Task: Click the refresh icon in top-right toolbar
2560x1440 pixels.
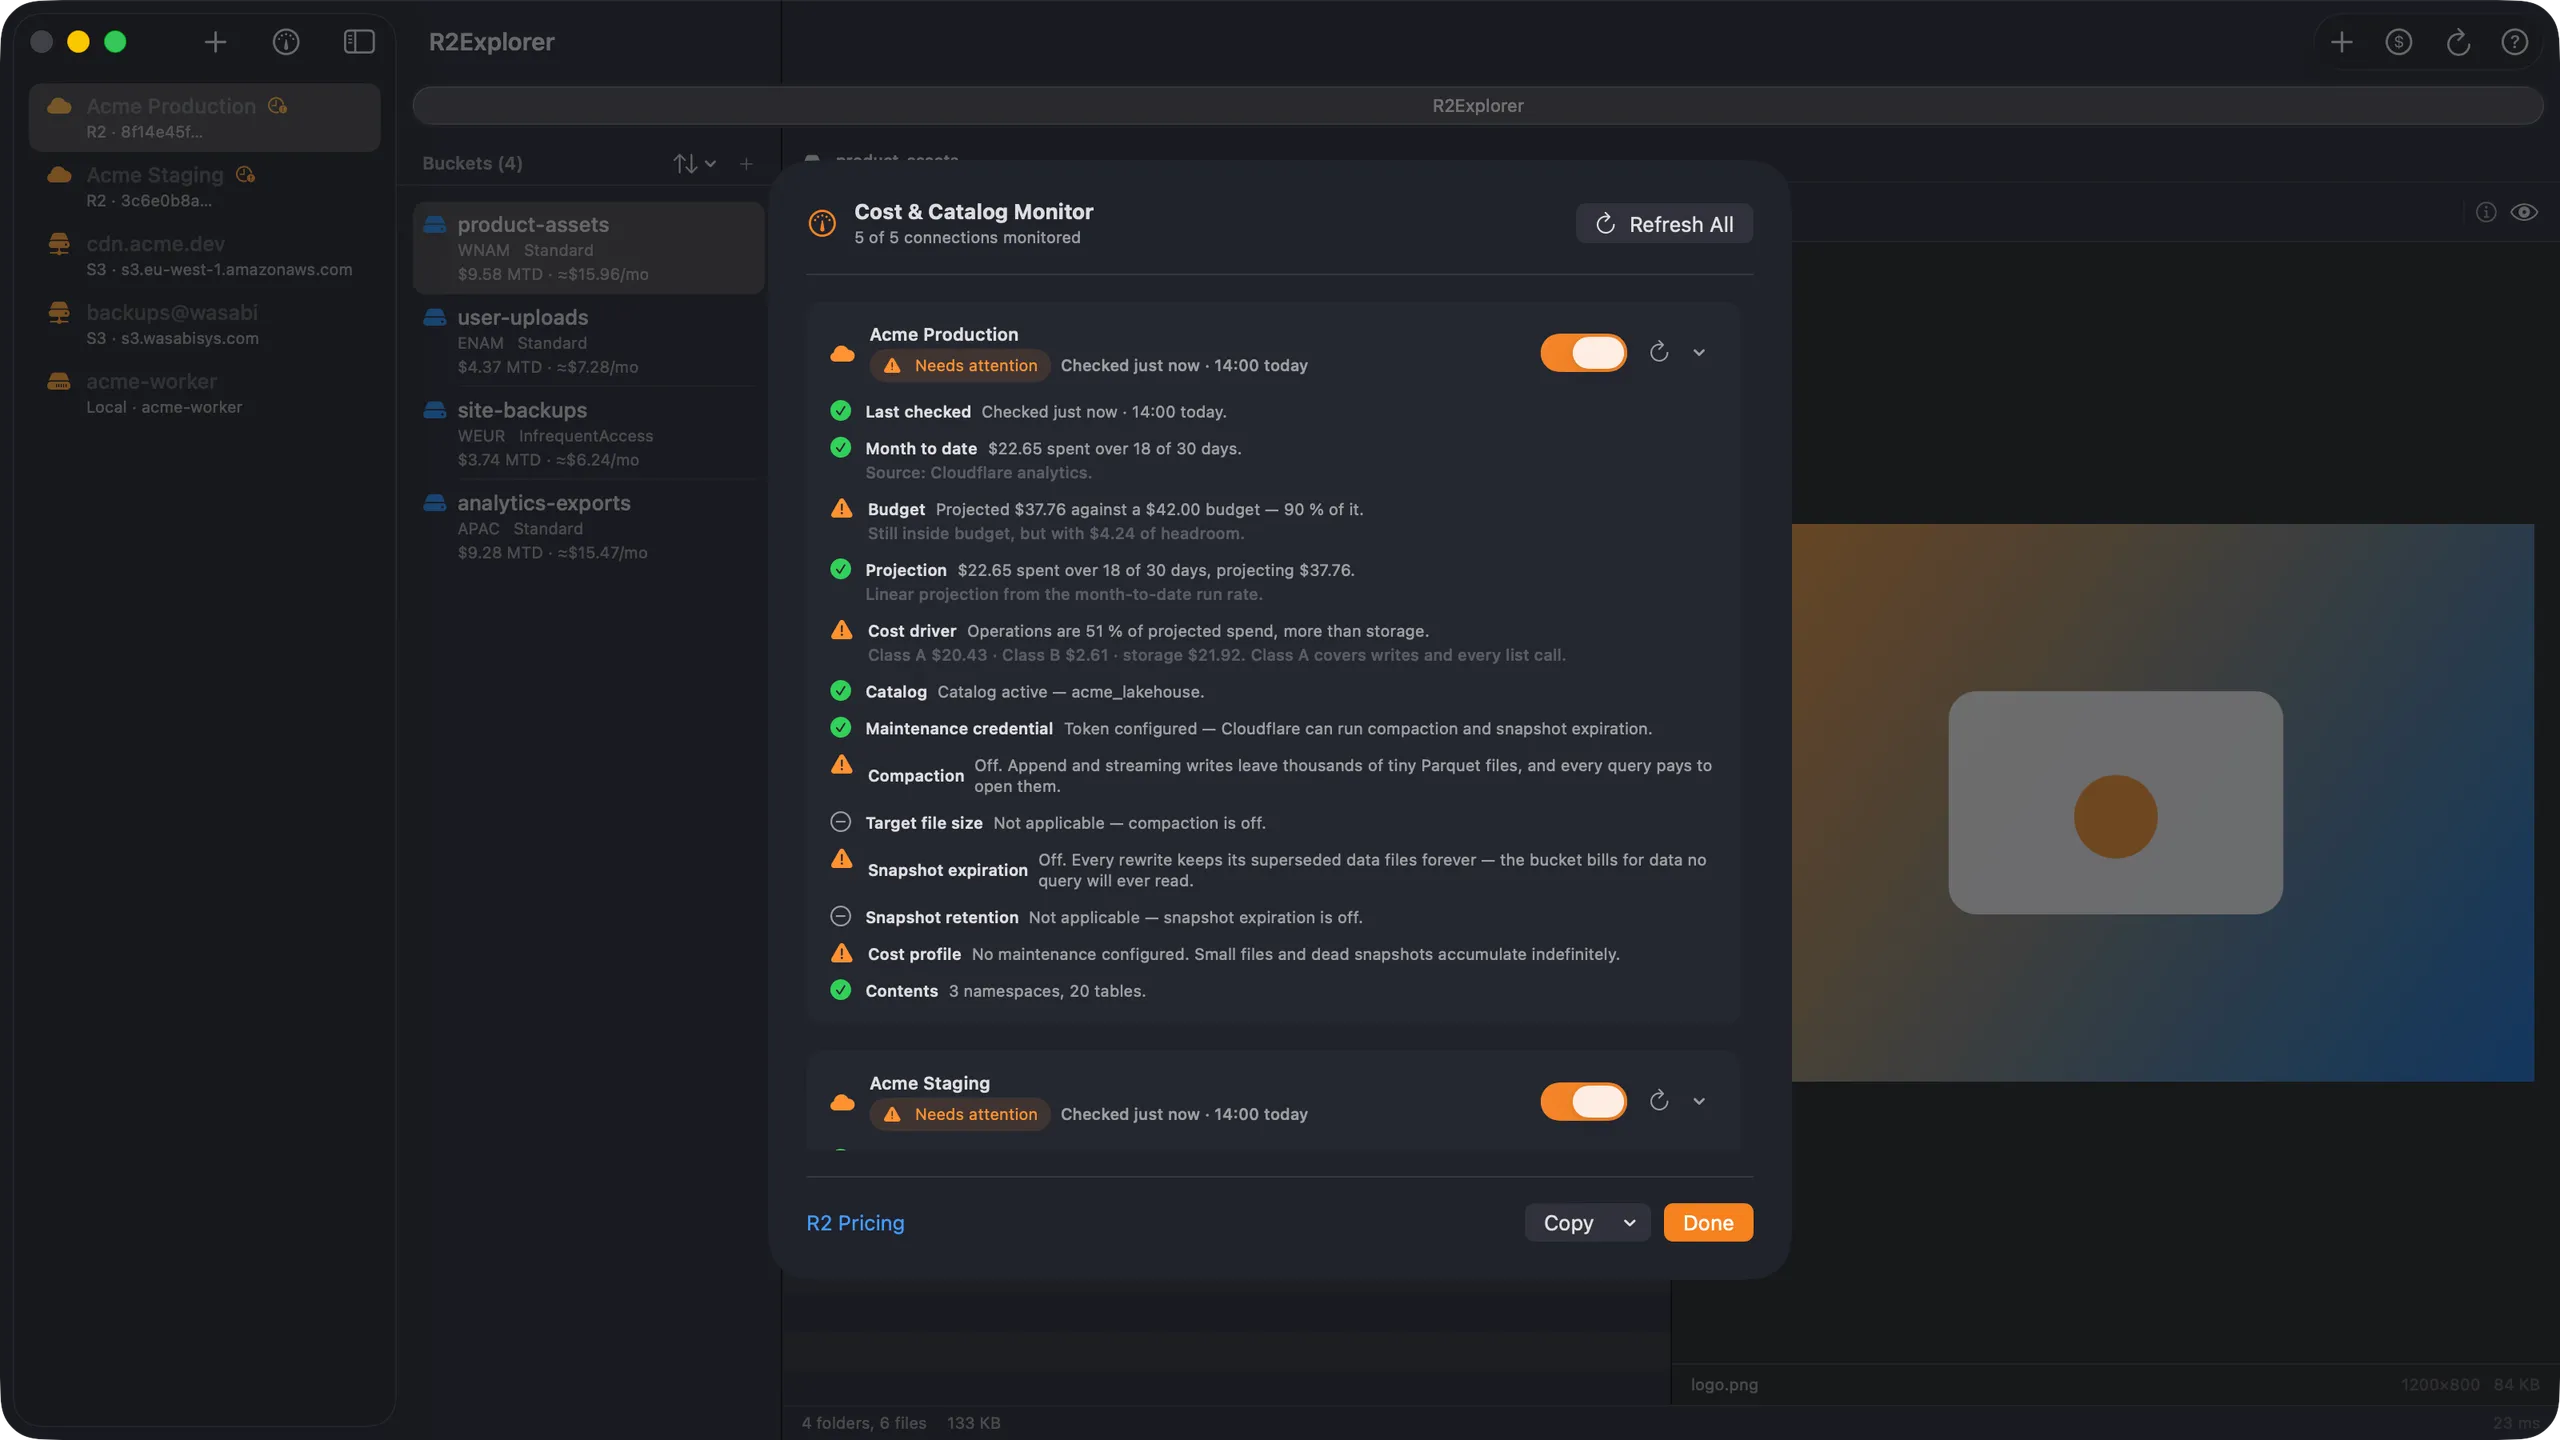Action: pos(2458,42)
